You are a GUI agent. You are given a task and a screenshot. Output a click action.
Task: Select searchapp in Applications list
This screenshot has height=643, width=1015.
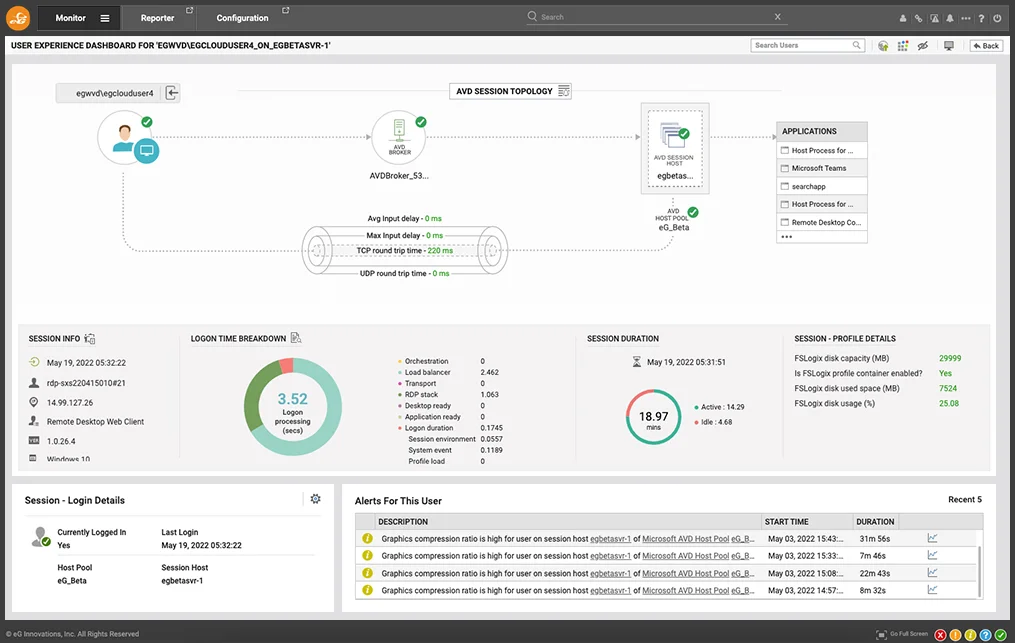point(821,186)
